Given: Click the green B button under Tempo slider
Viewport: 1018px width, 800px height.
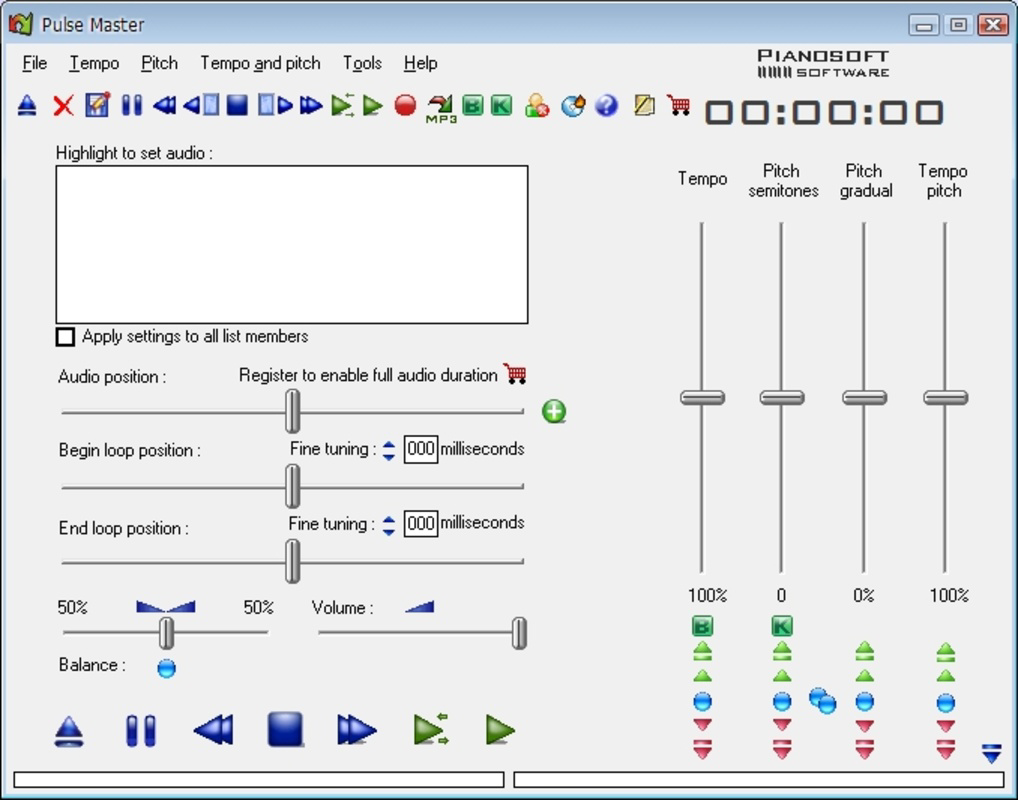Looking at the screenshot, I should 702,626.
